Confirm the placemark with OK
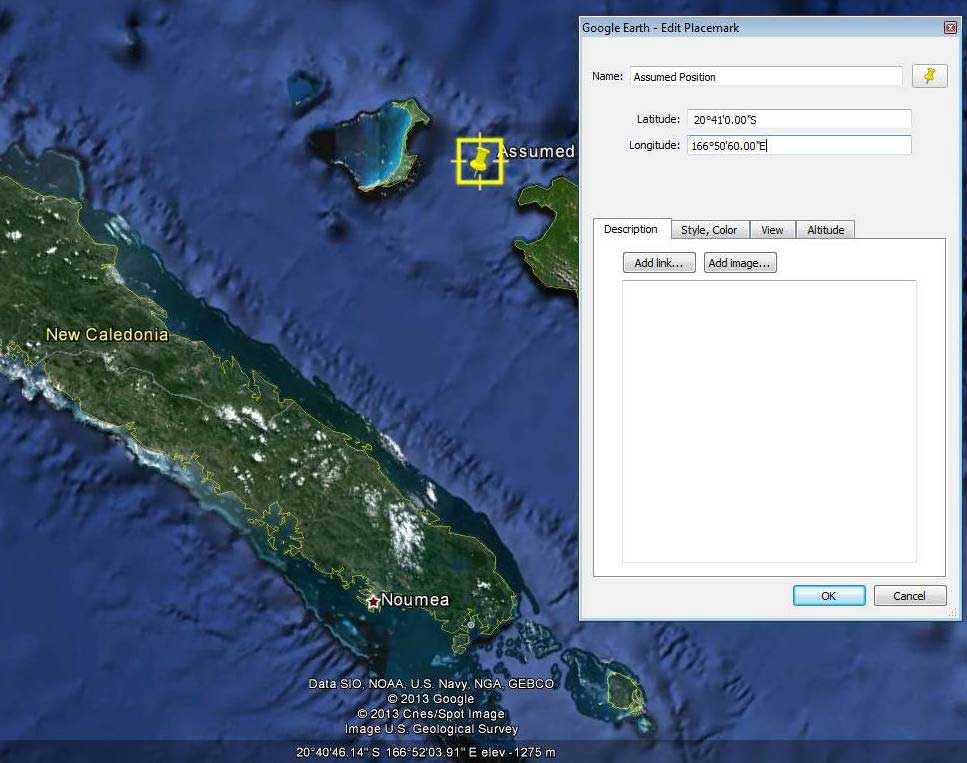Screen dimensions: 967x763 [x=829, y=596]
